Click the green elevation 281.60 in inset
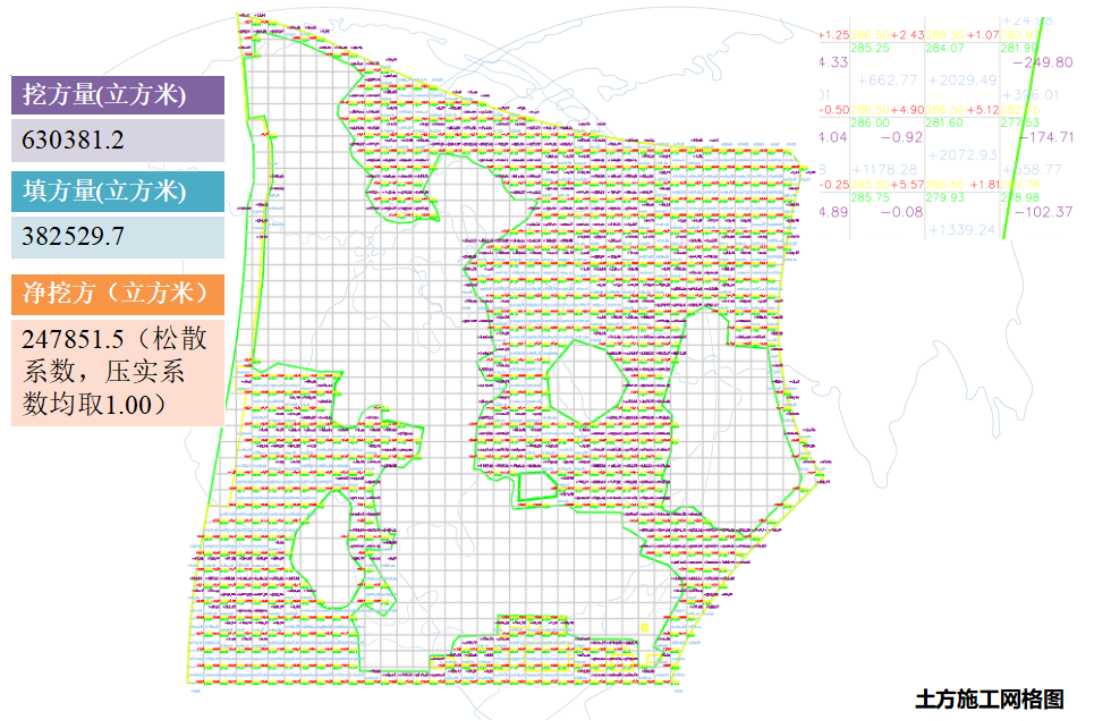Viewport: 1095px width, 721px height. pos(945,122)
